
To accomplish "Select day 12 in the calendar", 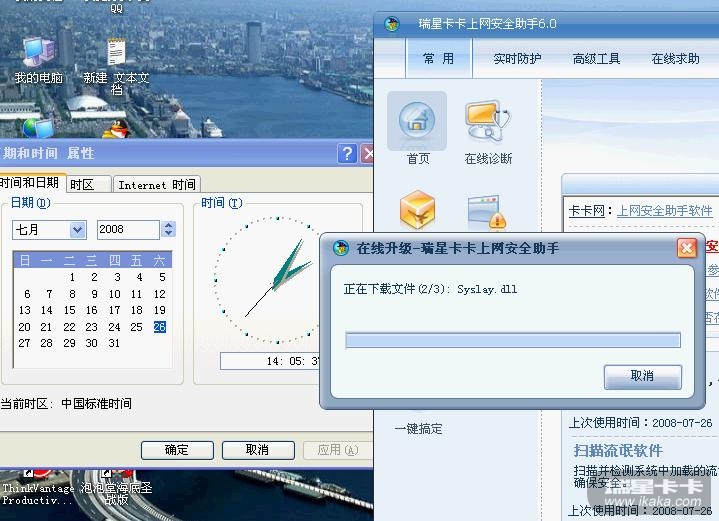I will pos(159,294).
